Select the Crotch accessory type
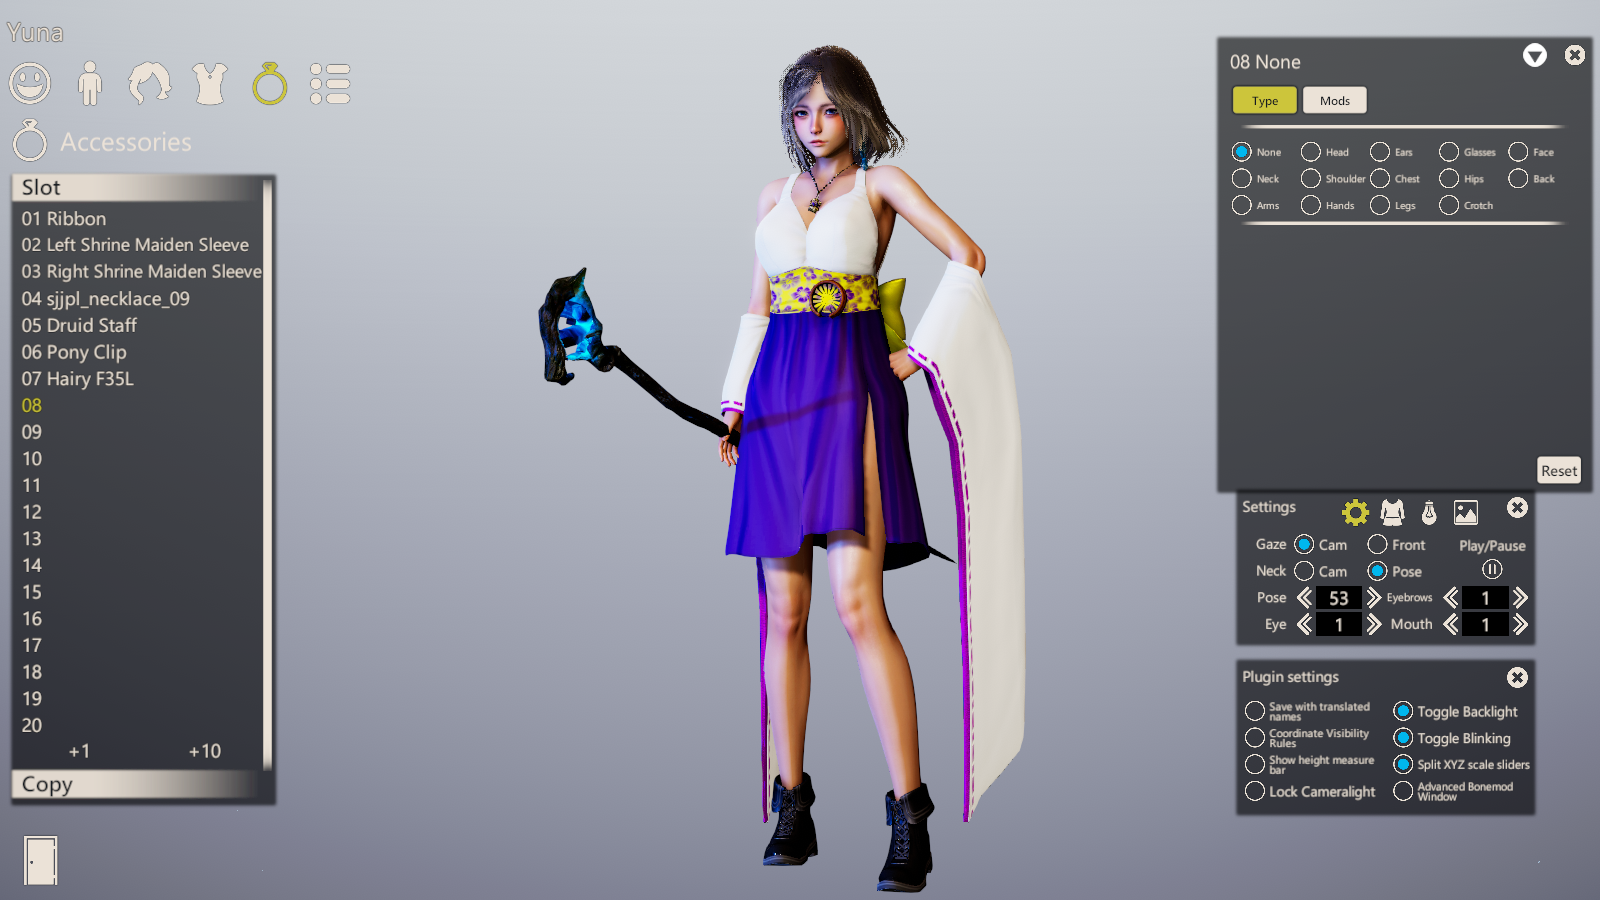This screenshot has width=1600, height=900. point(1449,205)
